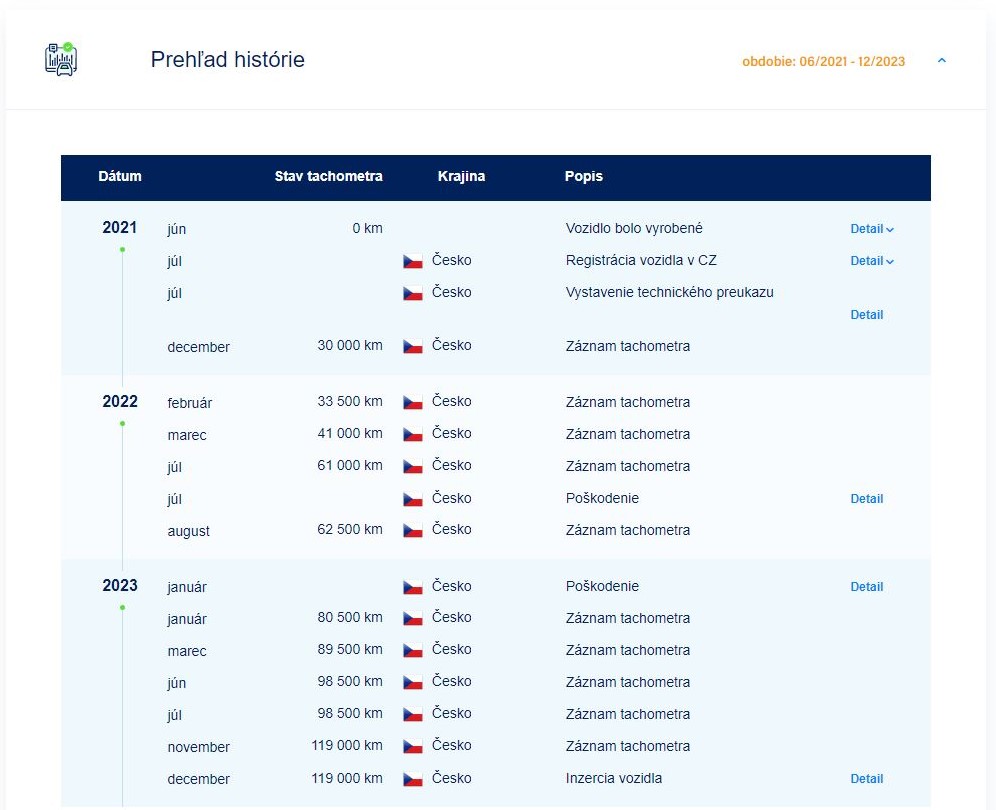The width and height of the screenshot is (996, 810).
Task: Click the 62 500 km odometer value
Action: [x=350, y=529]
